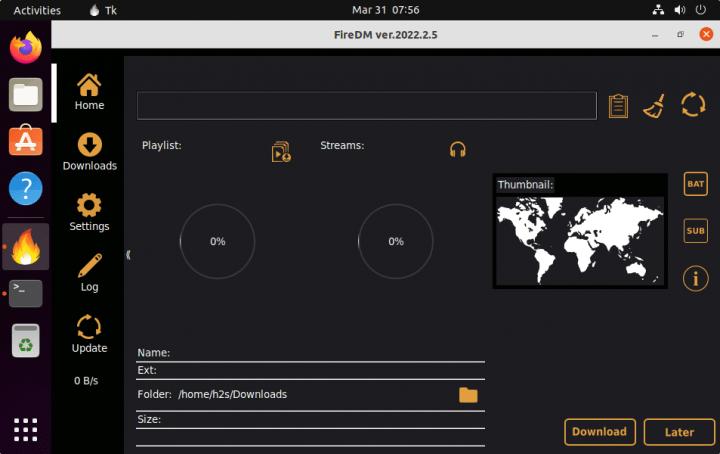The width and height of the screenshot is (720, 454).
Task: Open the Settings tab
Action: (89, 213)
